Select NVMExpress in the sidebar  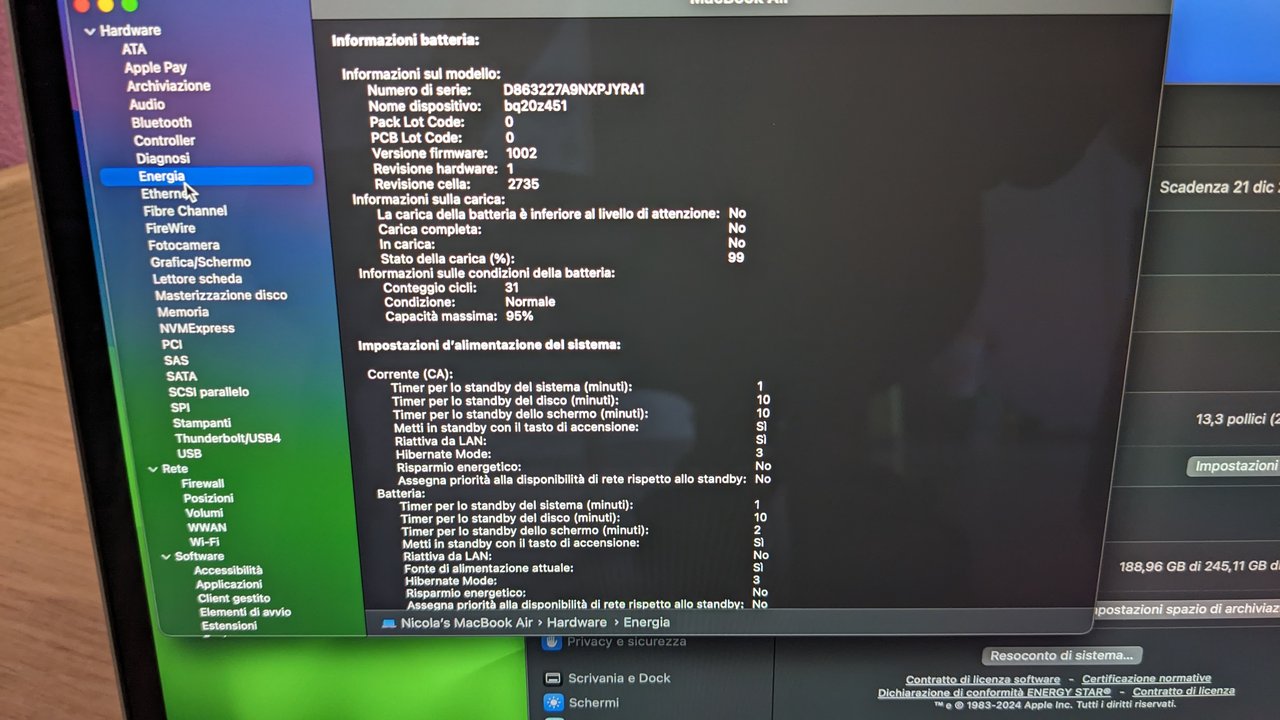click(197, 328)
